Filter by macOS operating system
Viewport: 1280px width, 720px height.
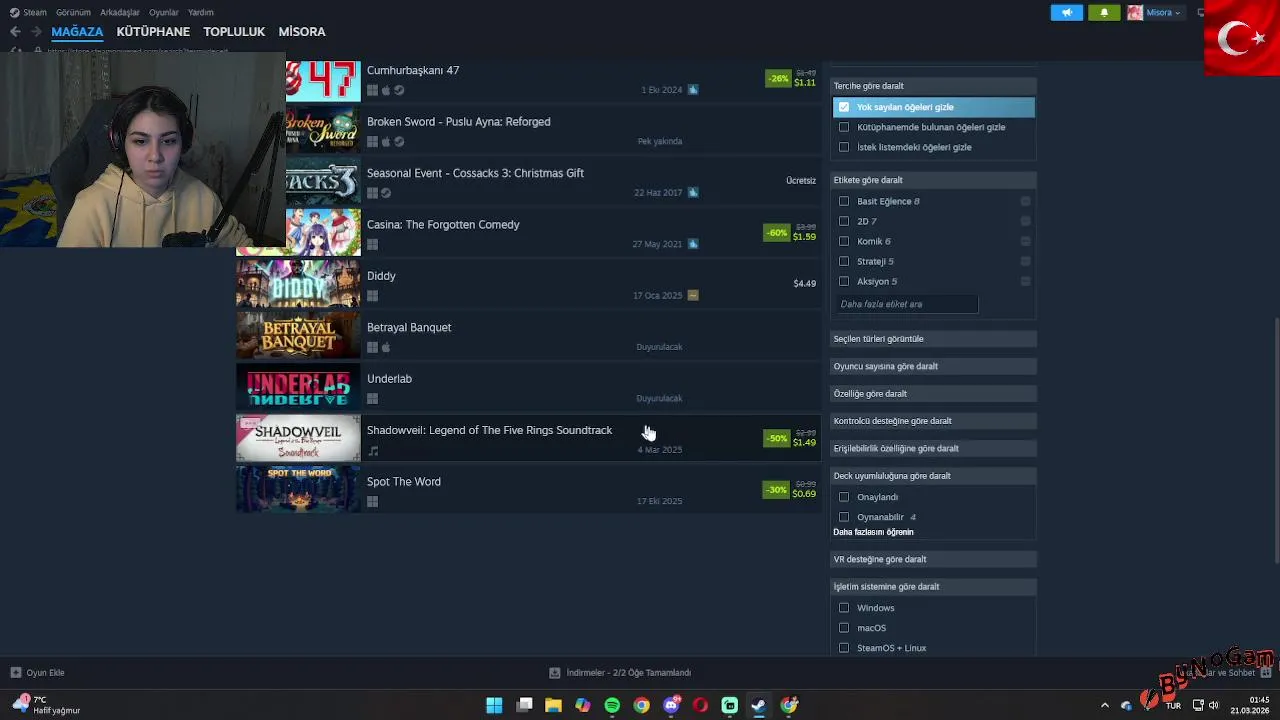844,628
